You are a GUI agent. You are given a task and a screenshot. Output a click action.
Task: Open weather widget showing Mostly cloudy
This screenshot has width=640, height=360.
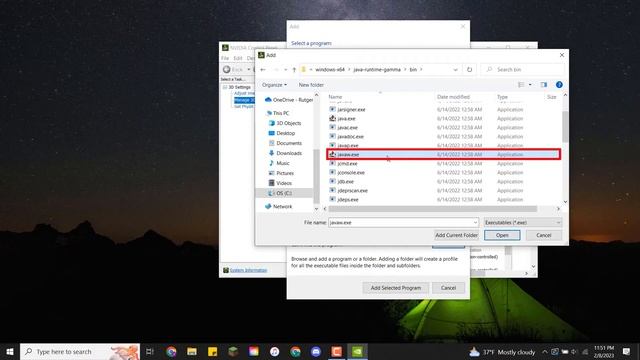click(x=502, y=351)
